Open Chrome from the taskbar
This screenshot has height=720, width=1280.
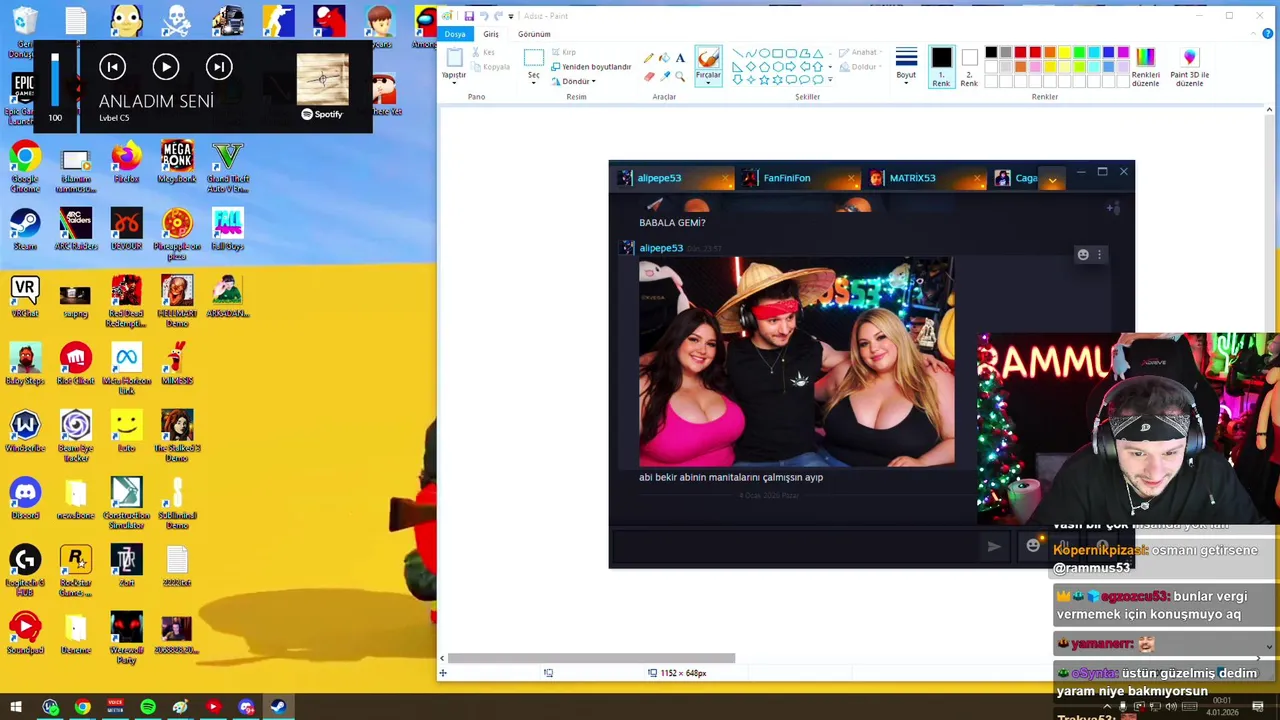click(82, 707)
